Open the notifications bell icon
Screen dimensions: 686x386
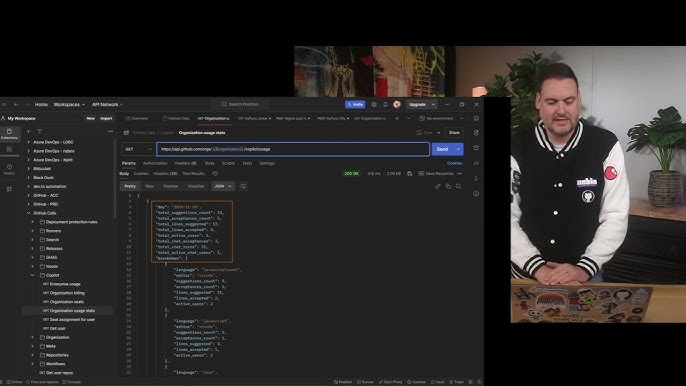pos(385,105)
